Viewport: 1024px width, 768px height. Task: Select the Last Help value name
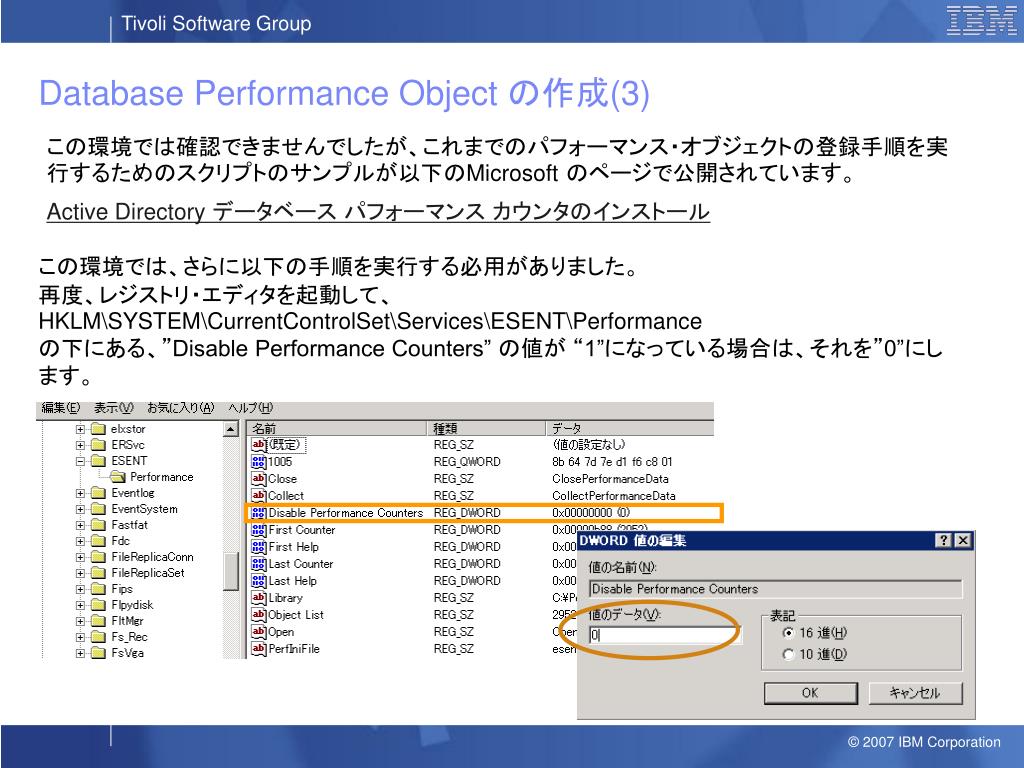click(293, 581)
